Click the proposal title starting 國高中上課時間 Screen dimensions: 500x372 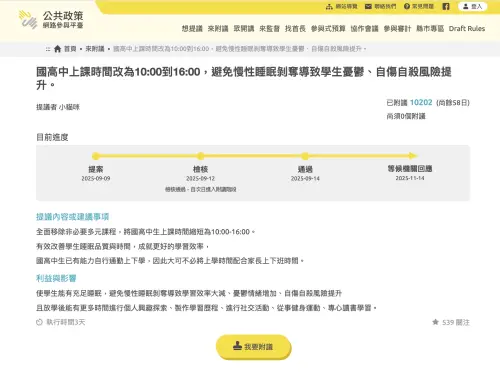pyautogui.click(x=244, y=78)
